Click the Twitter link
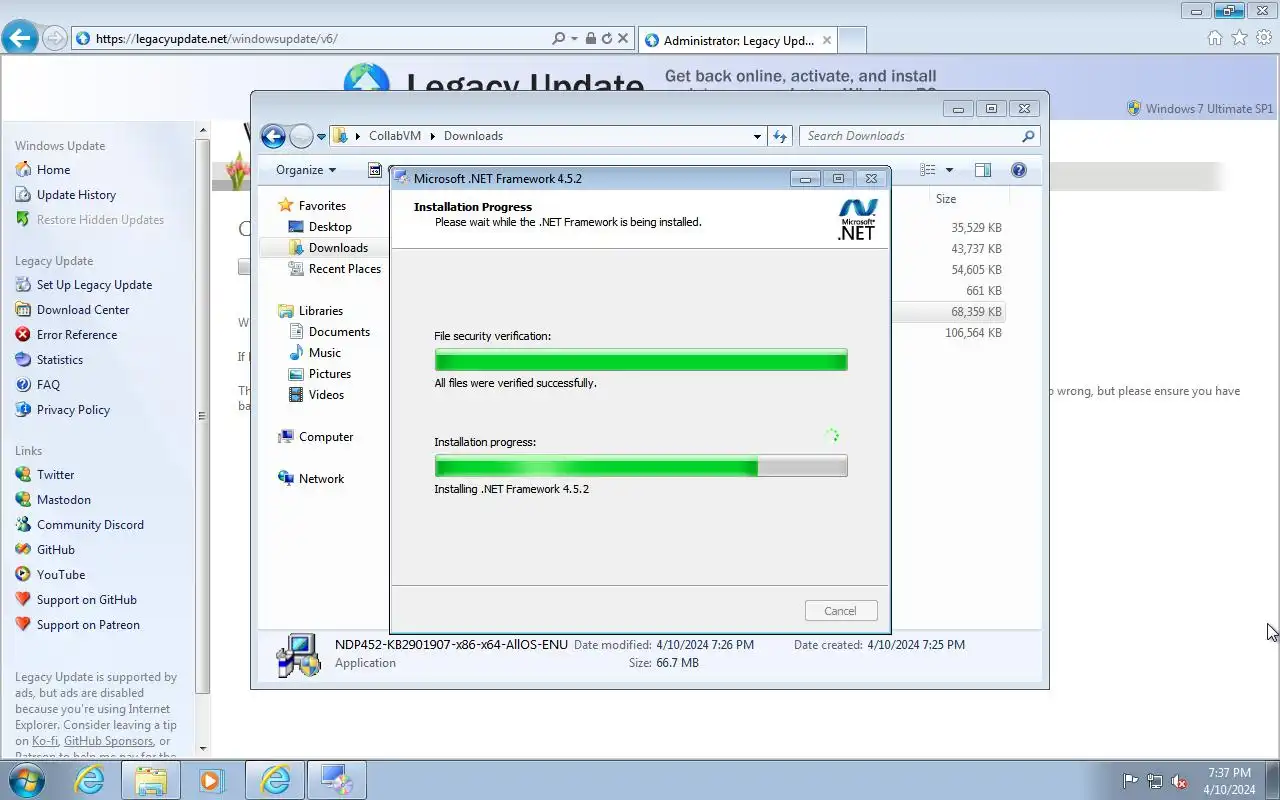Image resolution: width=1280 pixels, height=800 pixels. pyautogui.click(x=56, y=475)
